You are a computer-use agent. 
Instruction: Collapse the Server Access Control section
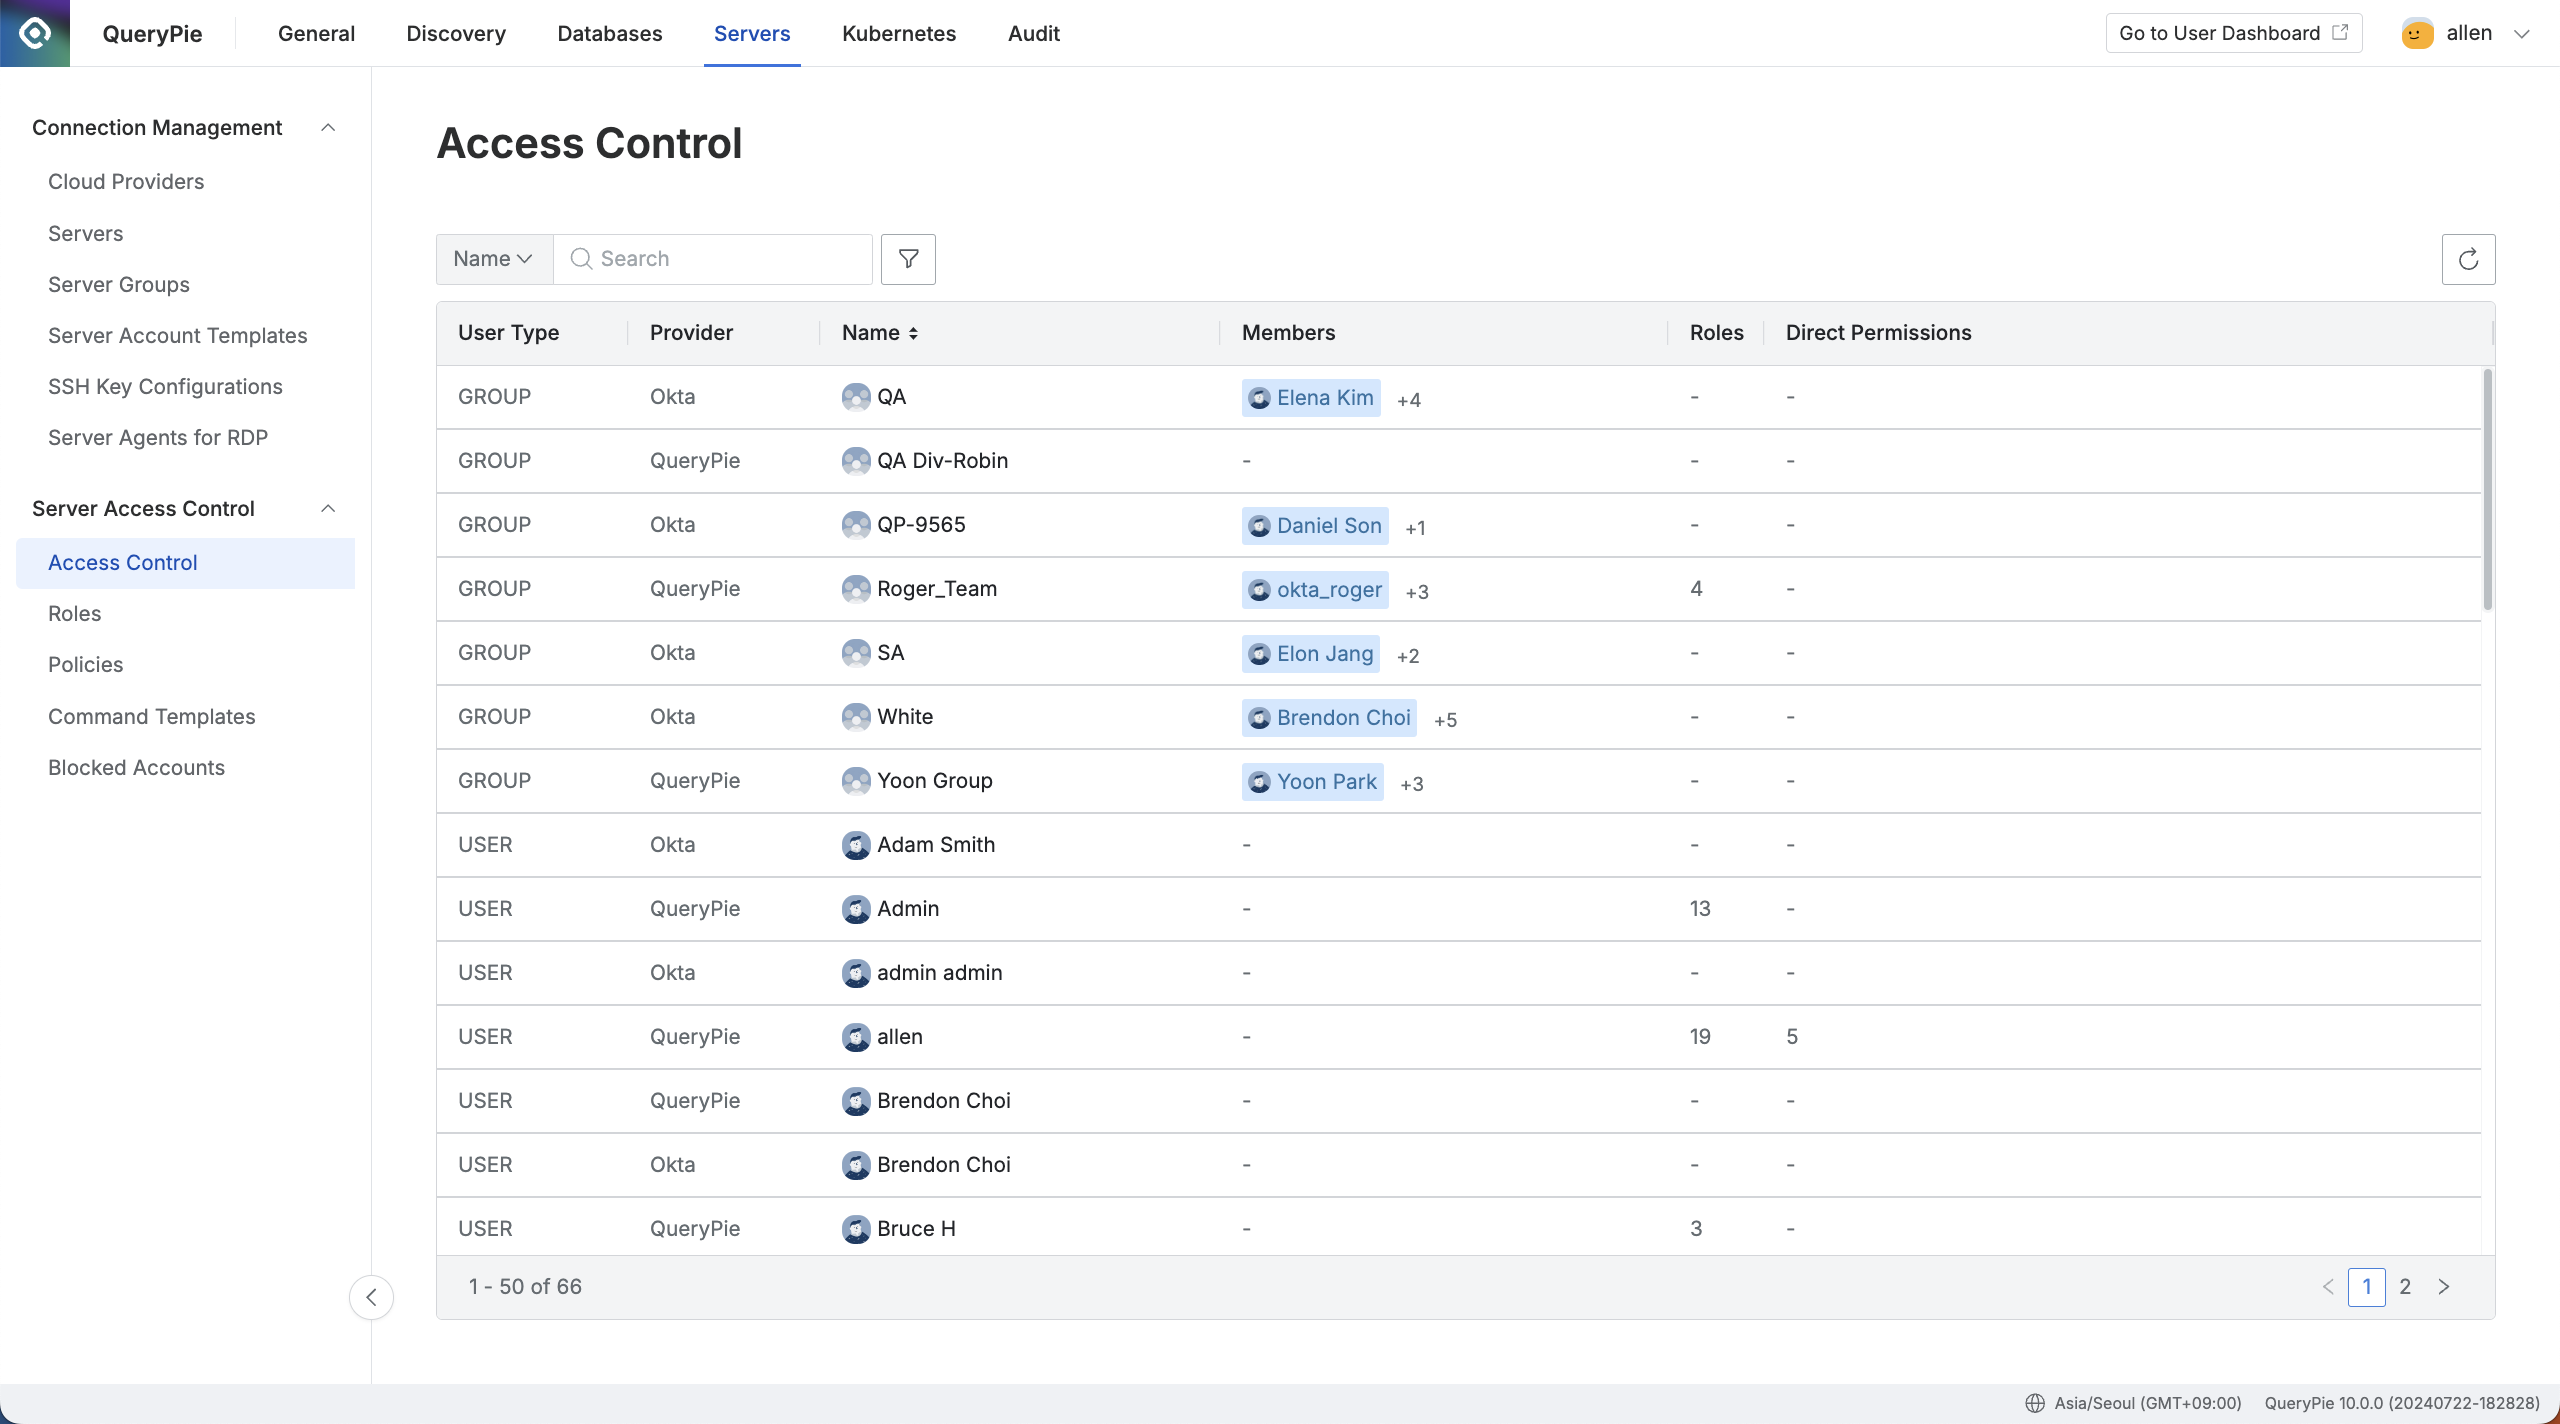pyautogui.click(x=328, y=509)
